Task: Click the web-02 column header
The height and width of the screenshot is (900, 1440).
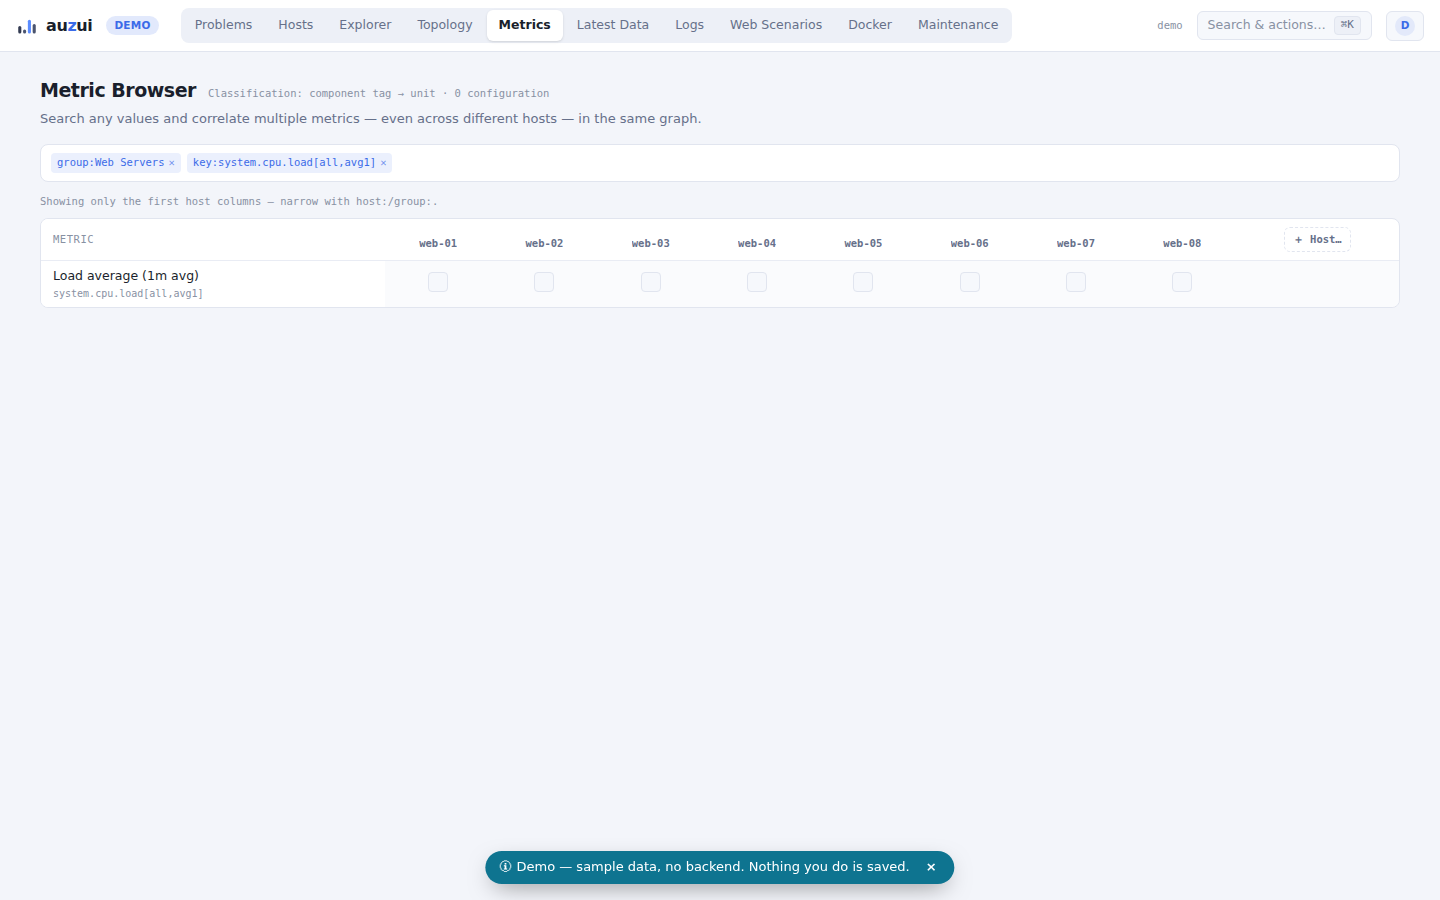Action: point(544,243)
